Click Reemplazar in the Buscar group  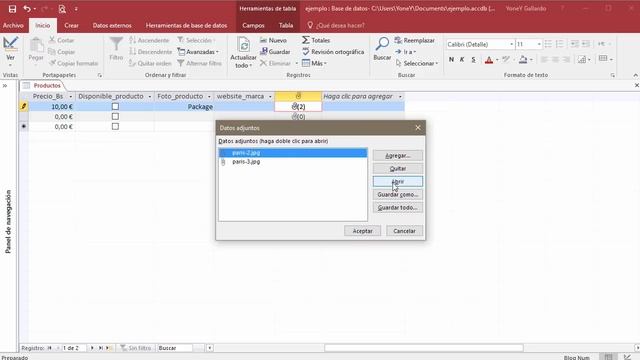[415, 40]
